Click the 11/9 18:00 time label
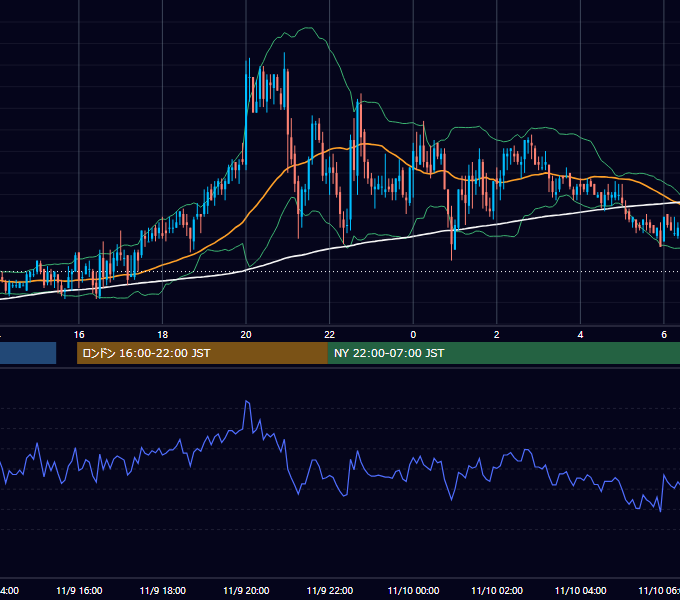 (x=163, y=590)
